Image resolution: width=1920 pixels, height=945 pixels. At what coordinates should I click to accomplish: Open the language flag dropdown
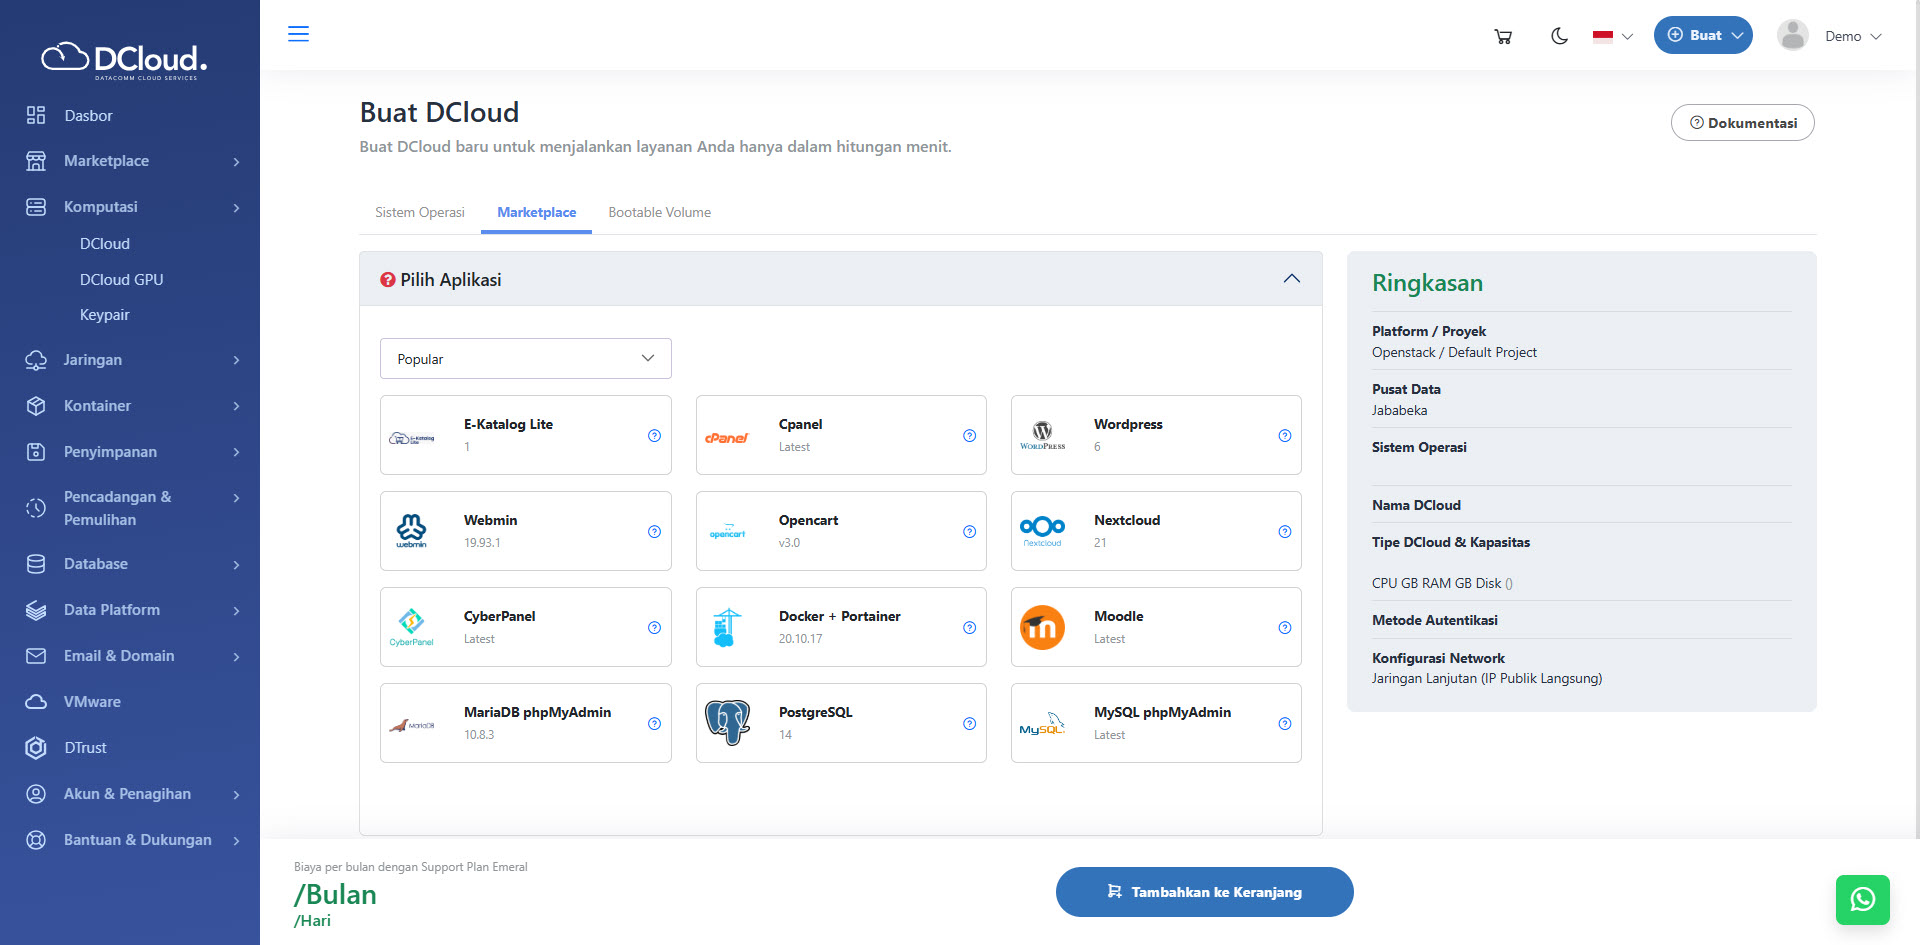[1612, 36]
